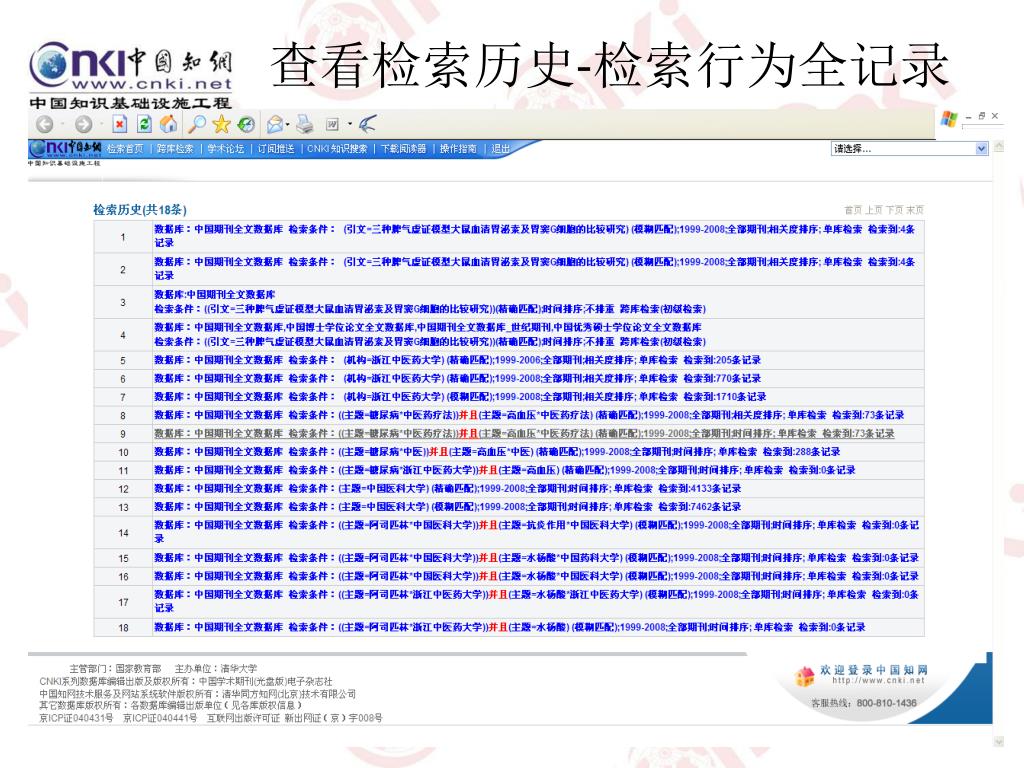Click the CNKI logo in blue navigation bar
This screenshot has height=768, width=1024.
(65, 150)
